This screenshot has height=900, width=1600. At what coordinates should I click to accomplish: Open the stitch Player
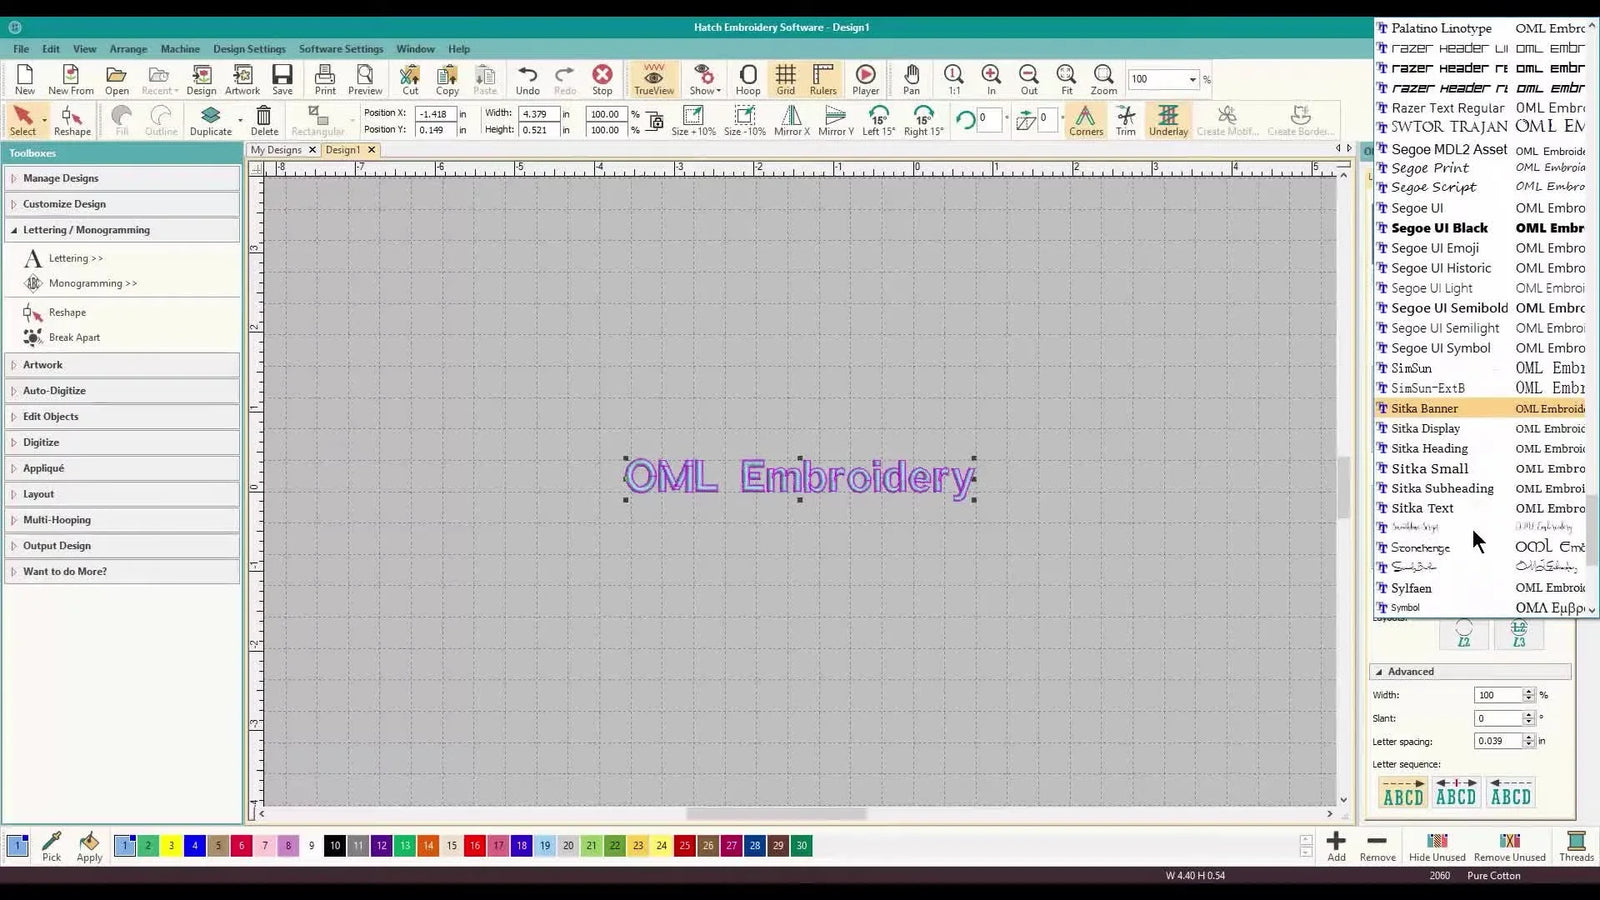(x=865, y=80)
